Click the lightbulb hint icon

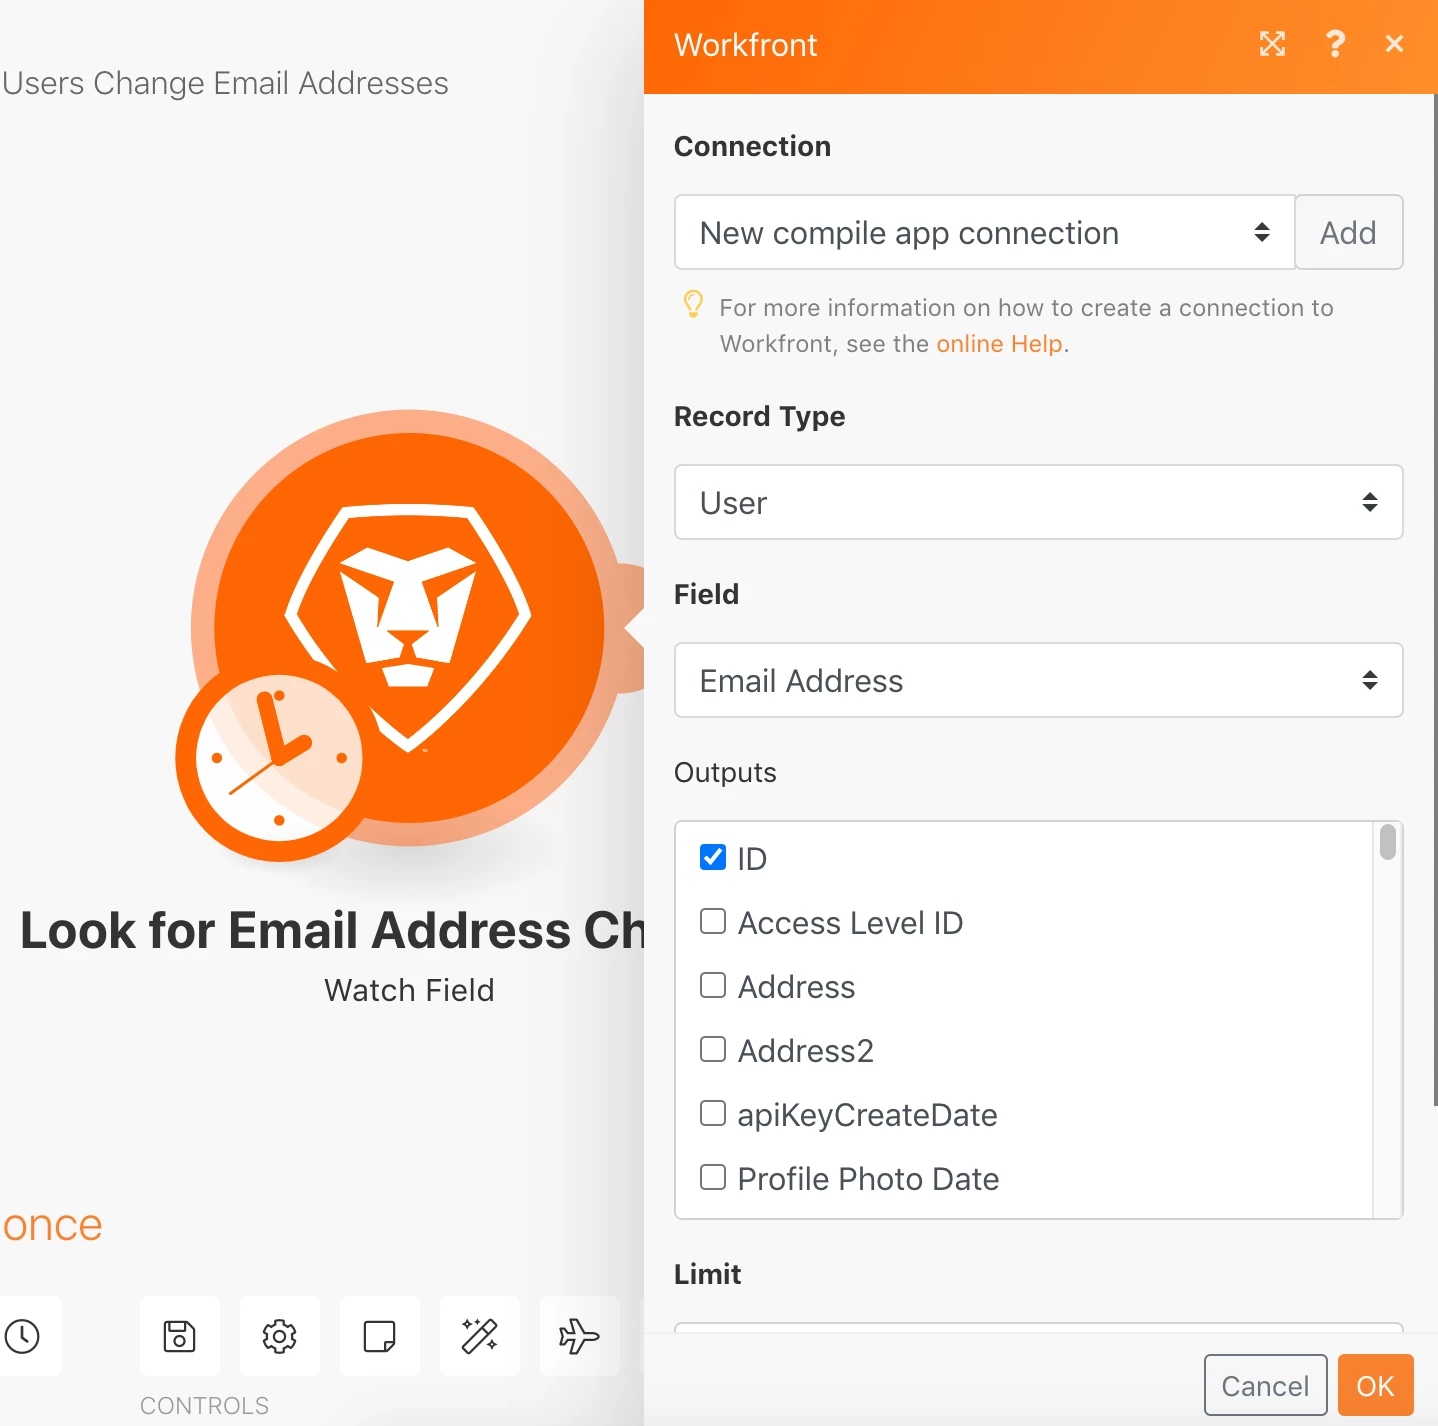(x=692, y=304)
